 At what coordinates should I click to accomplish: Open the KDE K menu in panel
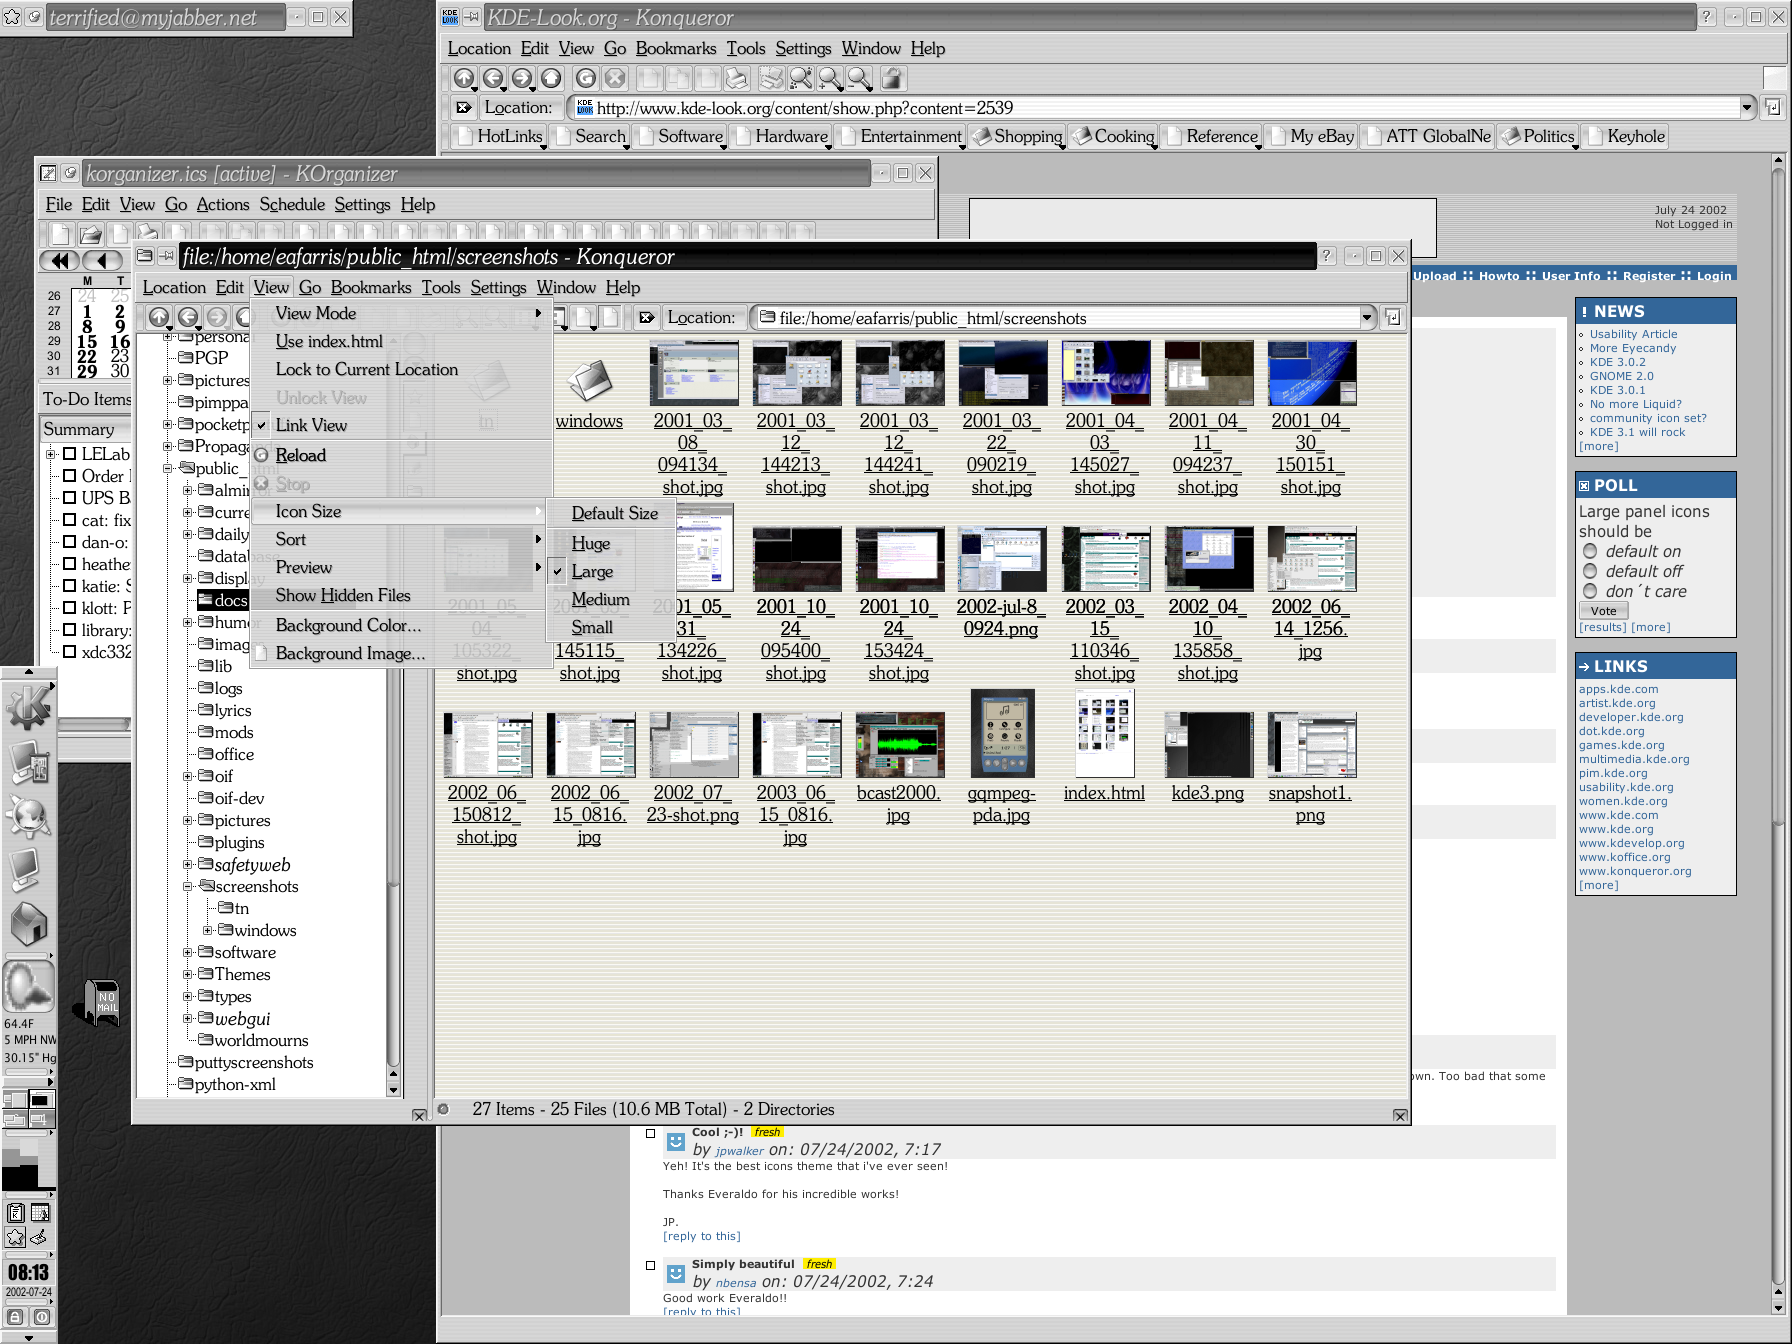click(28, 707)
